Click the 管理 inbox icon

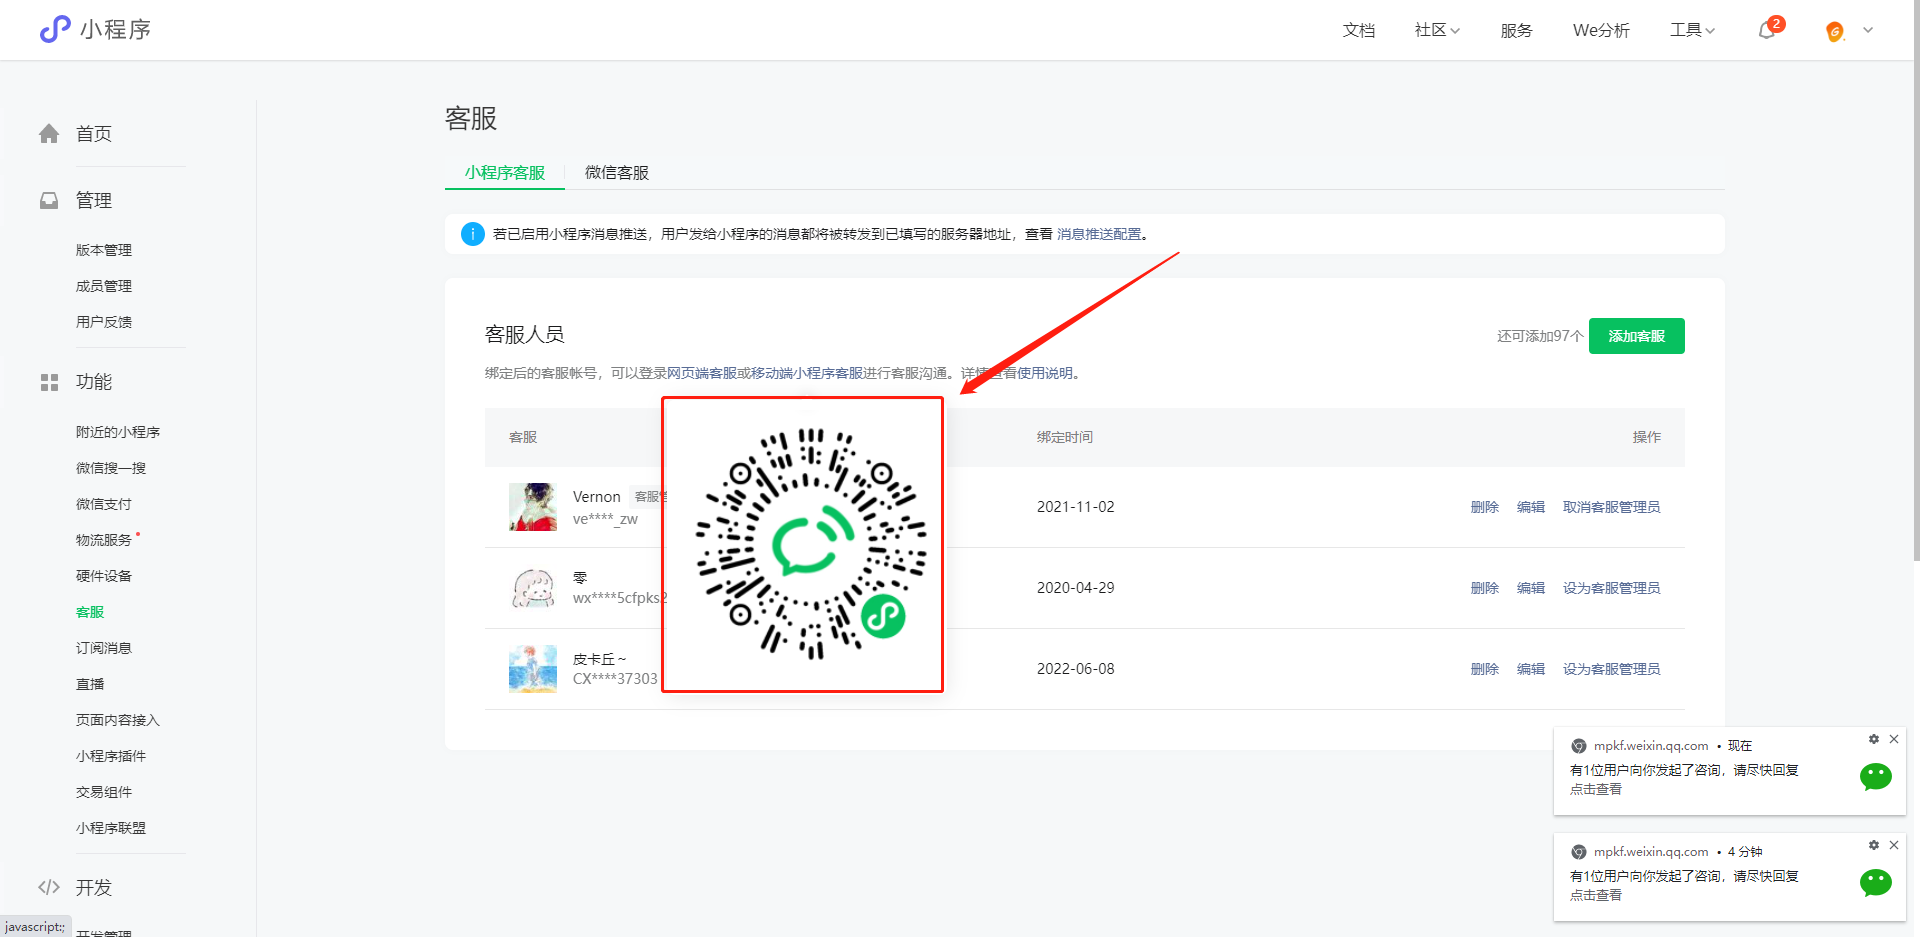pos(49,200)
